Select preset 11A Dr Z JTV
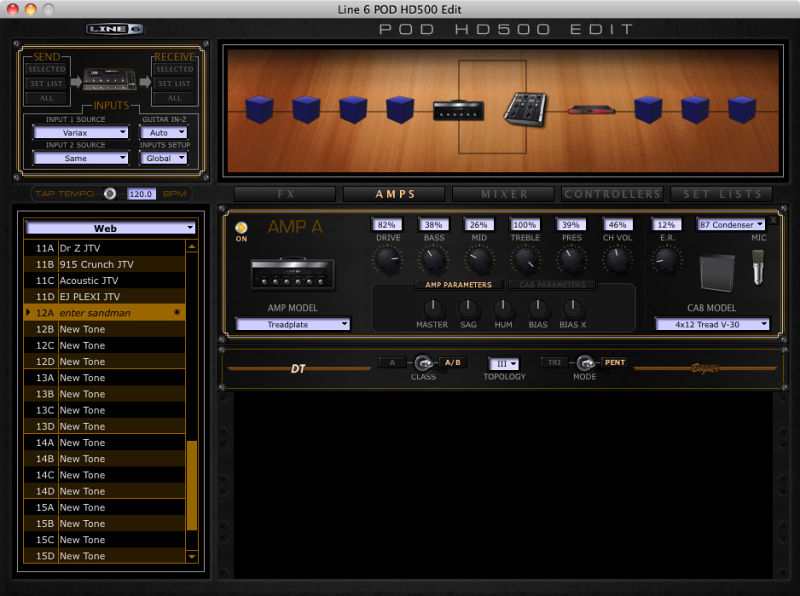Viewport: 800px width, 596px height. click(x=105, y=248)
